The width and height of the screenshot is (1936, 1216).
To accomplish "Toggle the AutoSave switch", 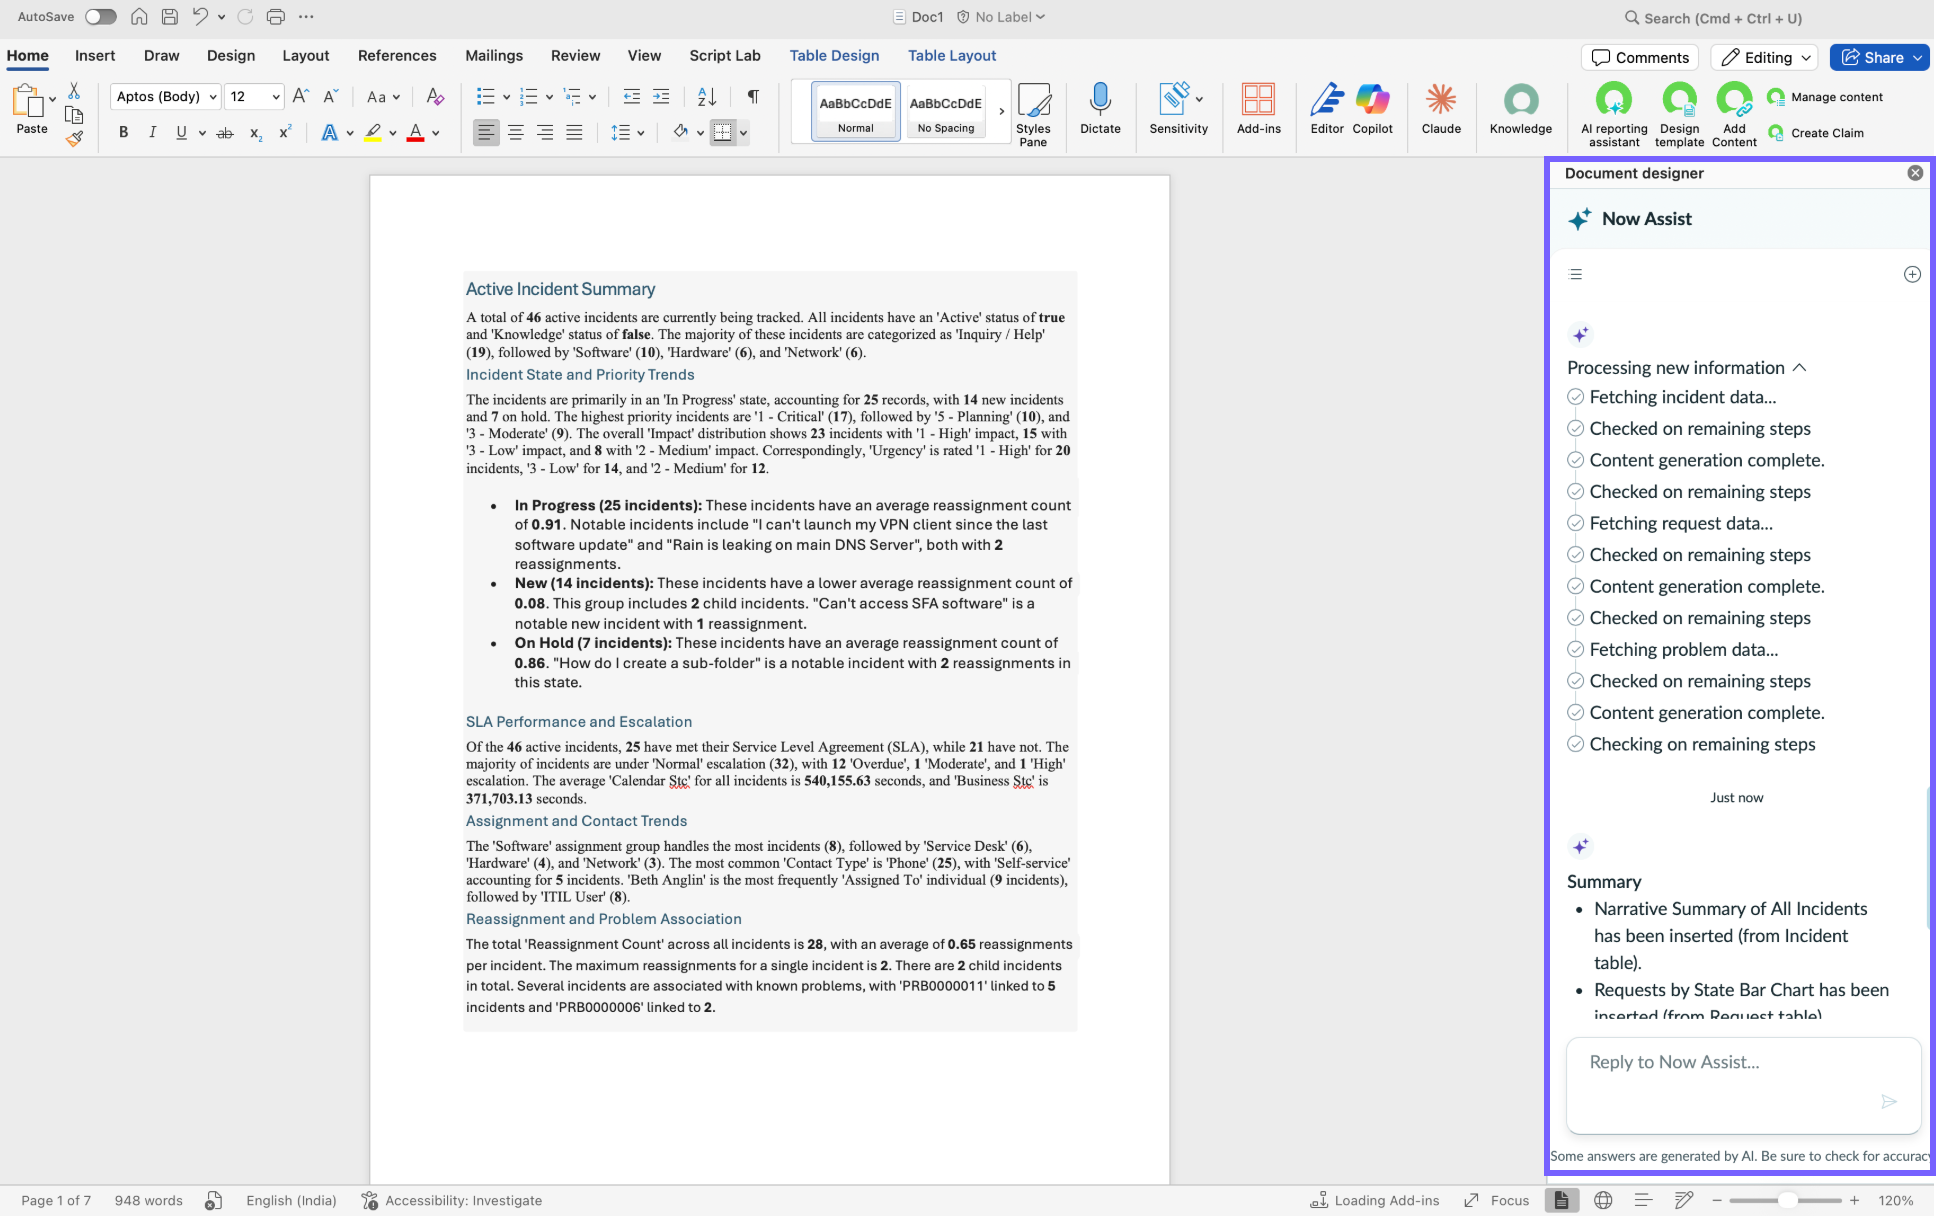I will coord(100,17).
